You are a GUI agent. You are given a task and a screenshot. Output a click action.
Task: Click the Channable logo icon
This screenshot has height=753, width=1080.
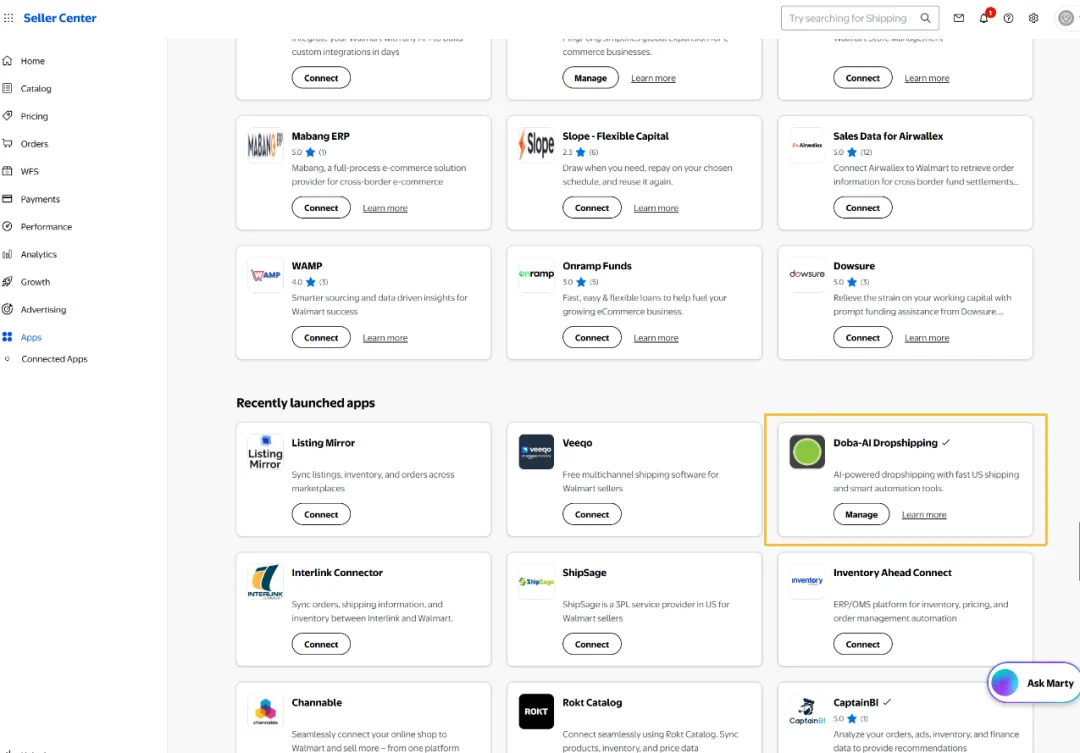click(x=265, y=711)
